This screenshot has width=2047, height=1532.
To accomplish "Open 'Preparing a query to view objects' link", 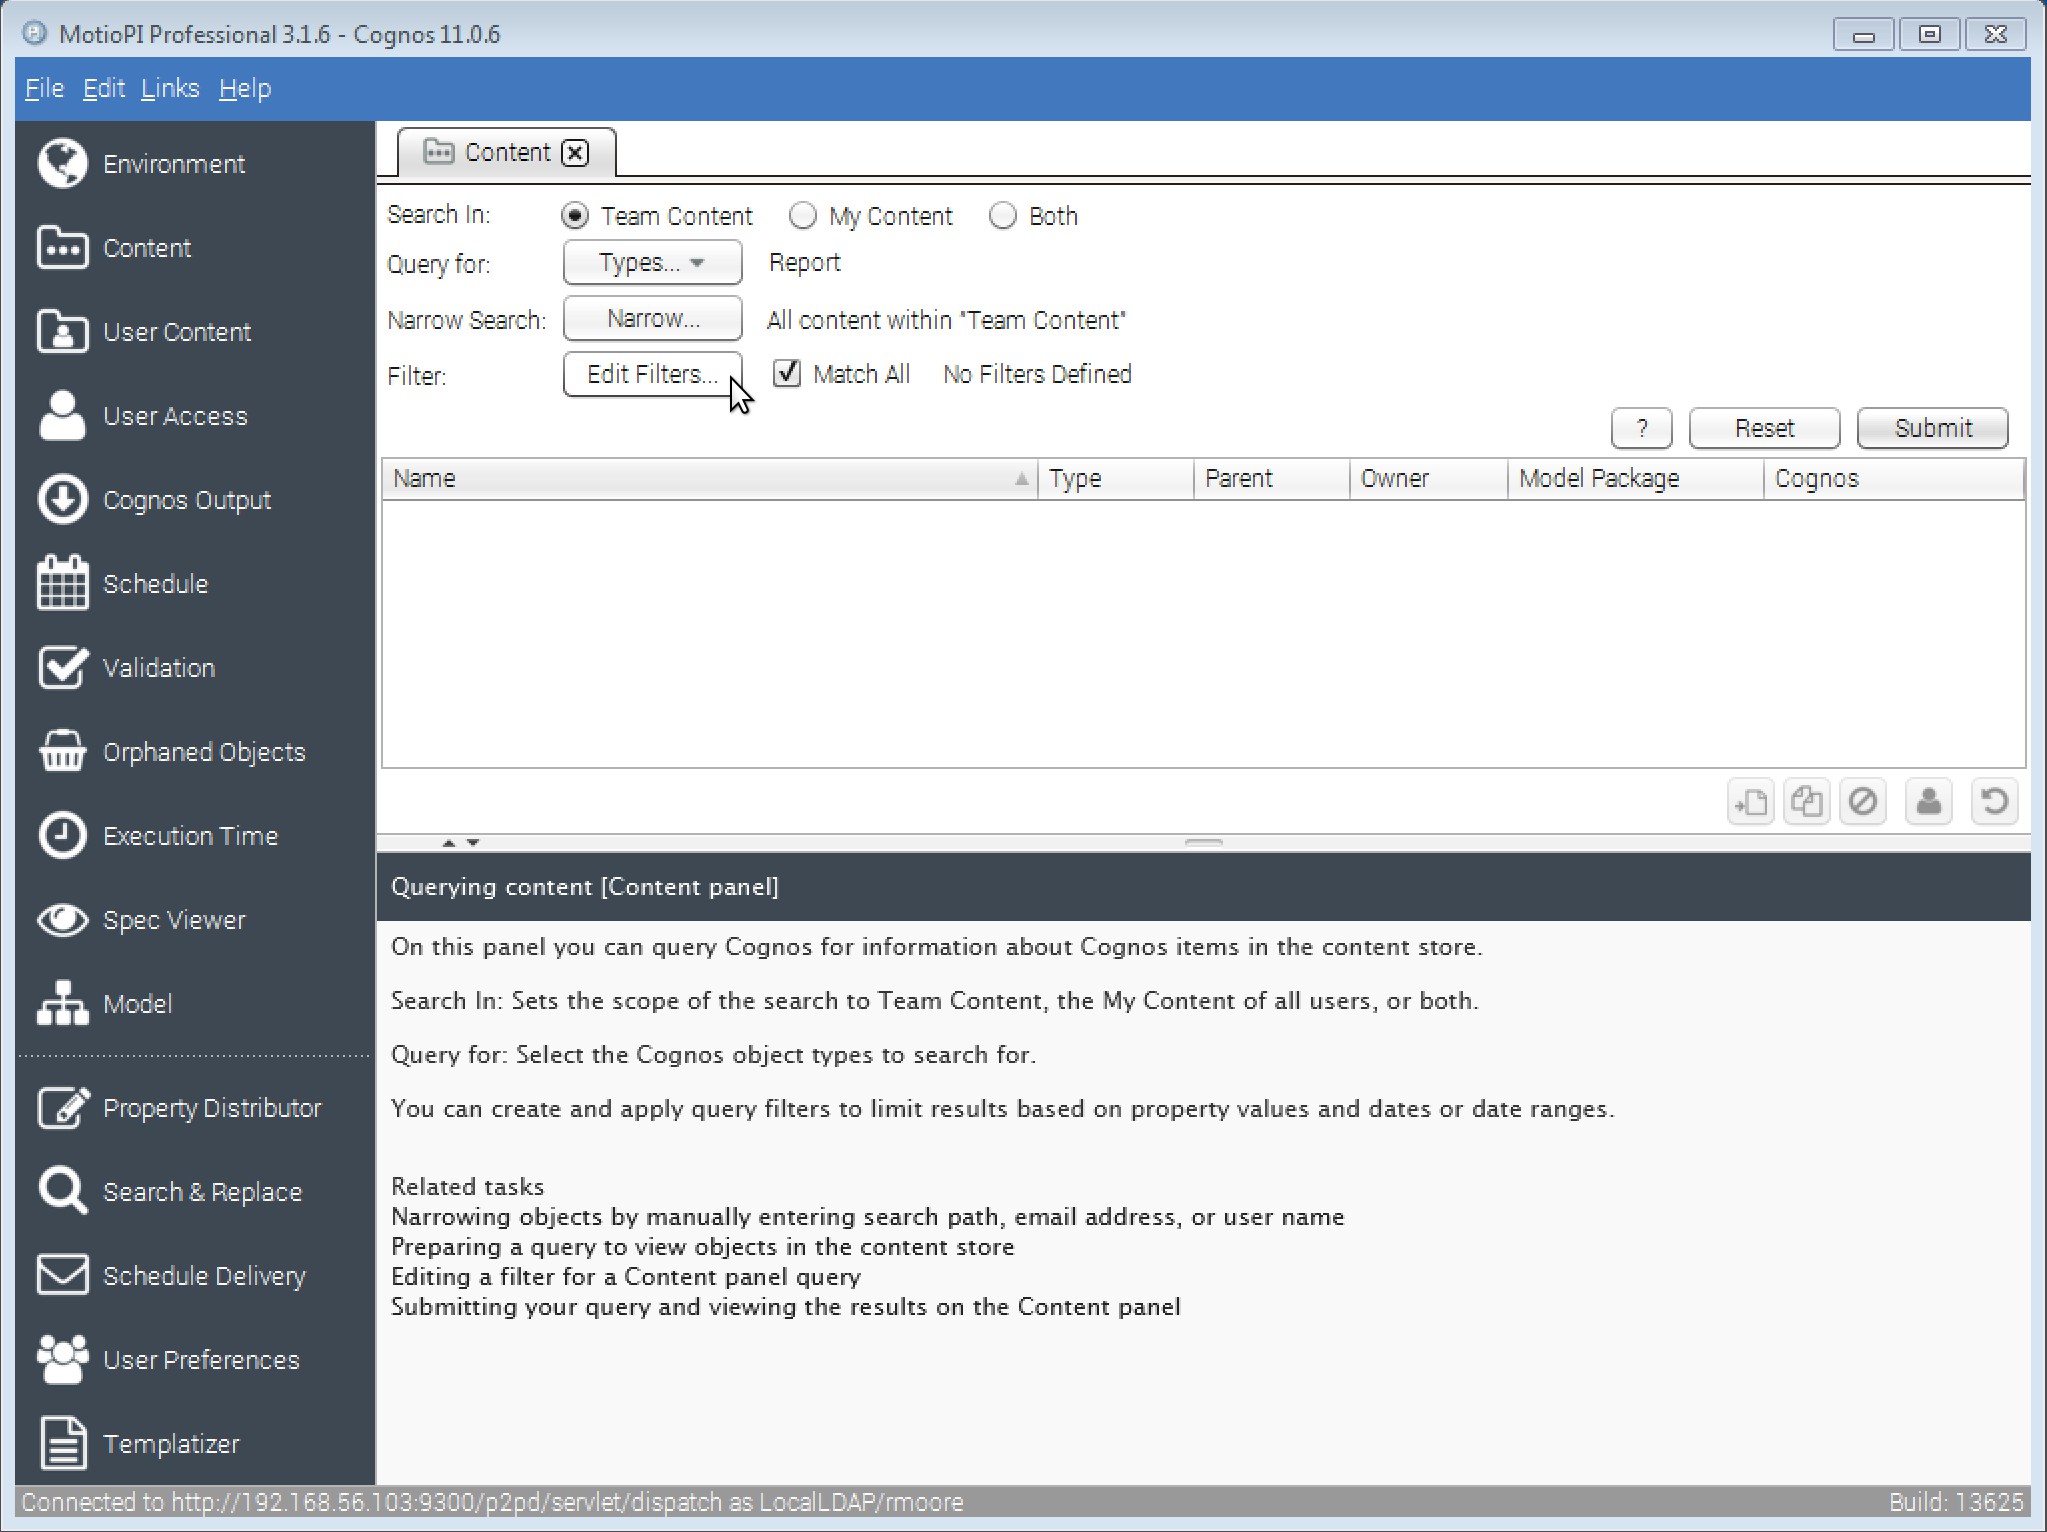I will pos(703,1247).
